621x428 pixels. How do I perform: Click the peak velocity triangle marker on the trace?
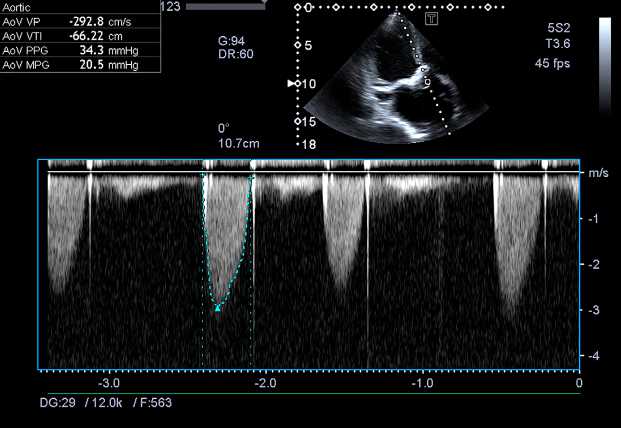tap(217, 308)
